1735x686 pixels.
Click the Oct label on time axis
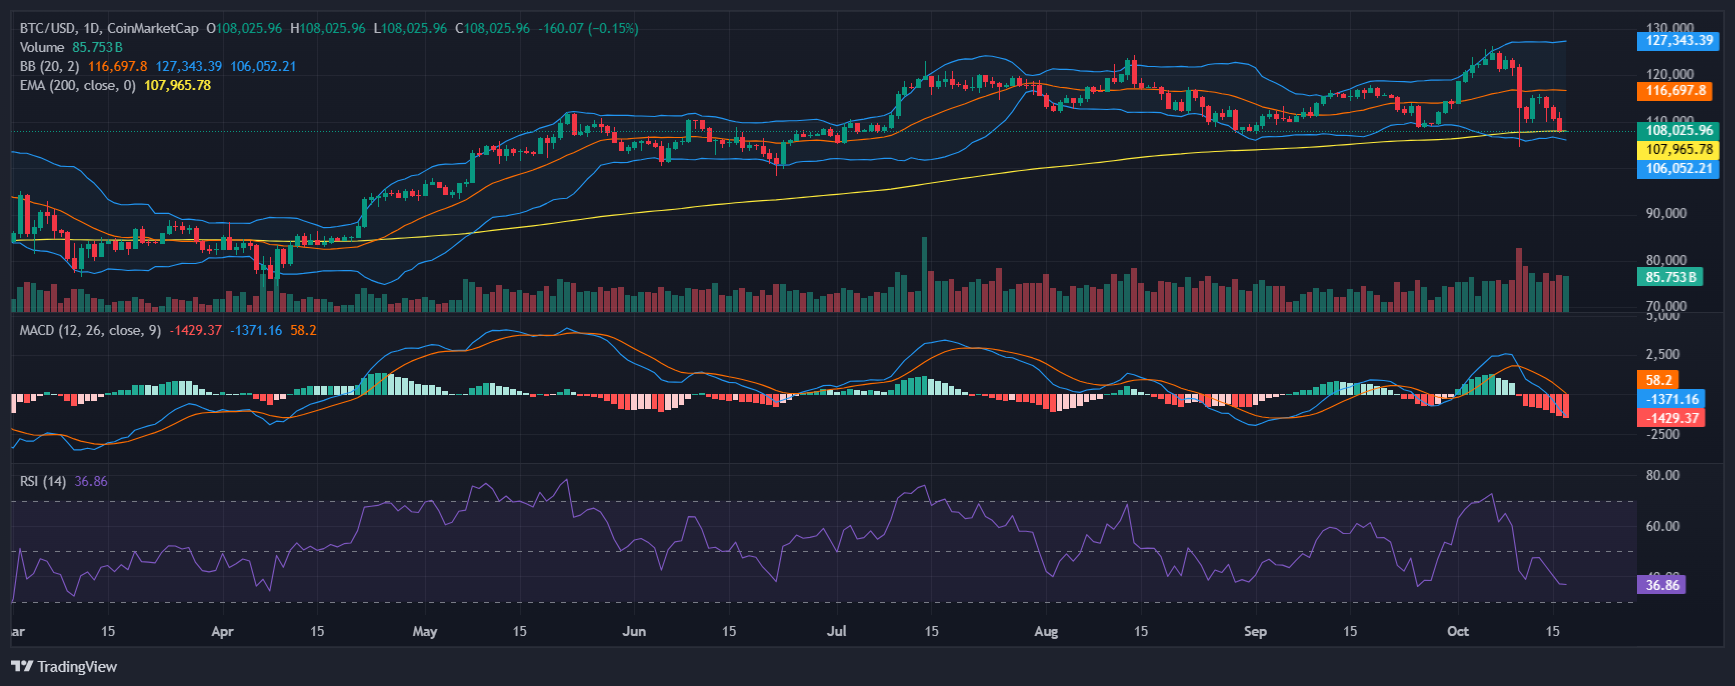[x=1458, y=631]
